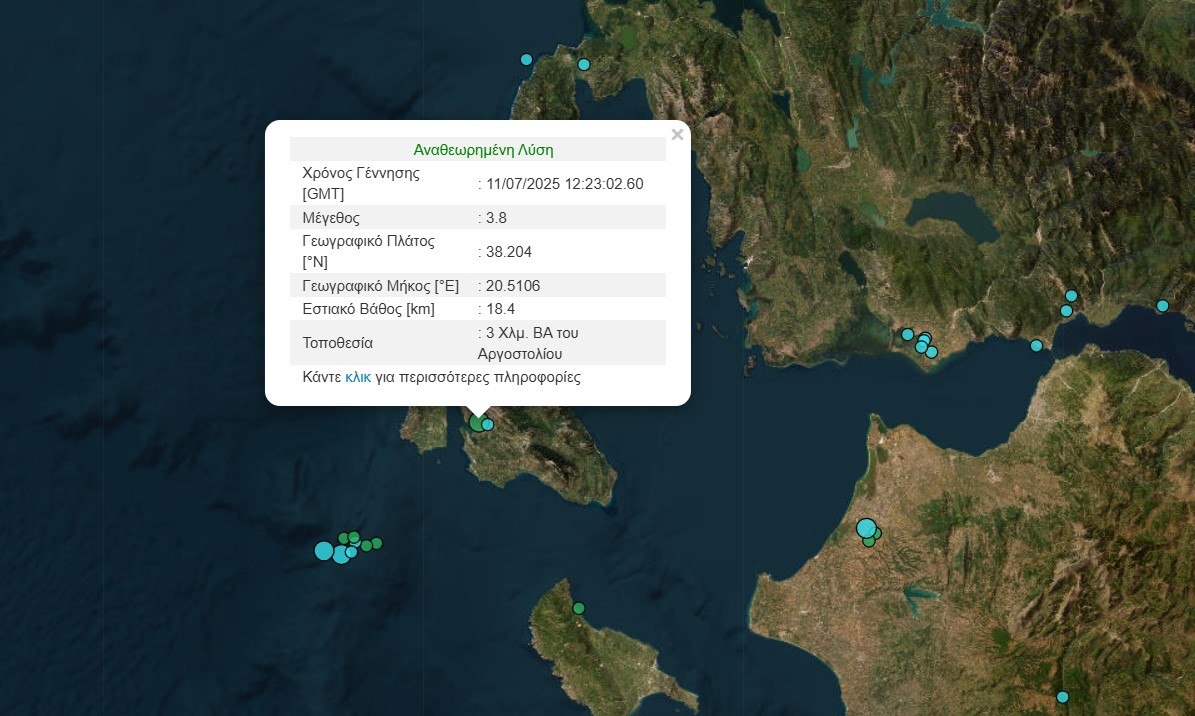
Task: Select the large cyan marker in western Peloponnese
Action: 866,528
